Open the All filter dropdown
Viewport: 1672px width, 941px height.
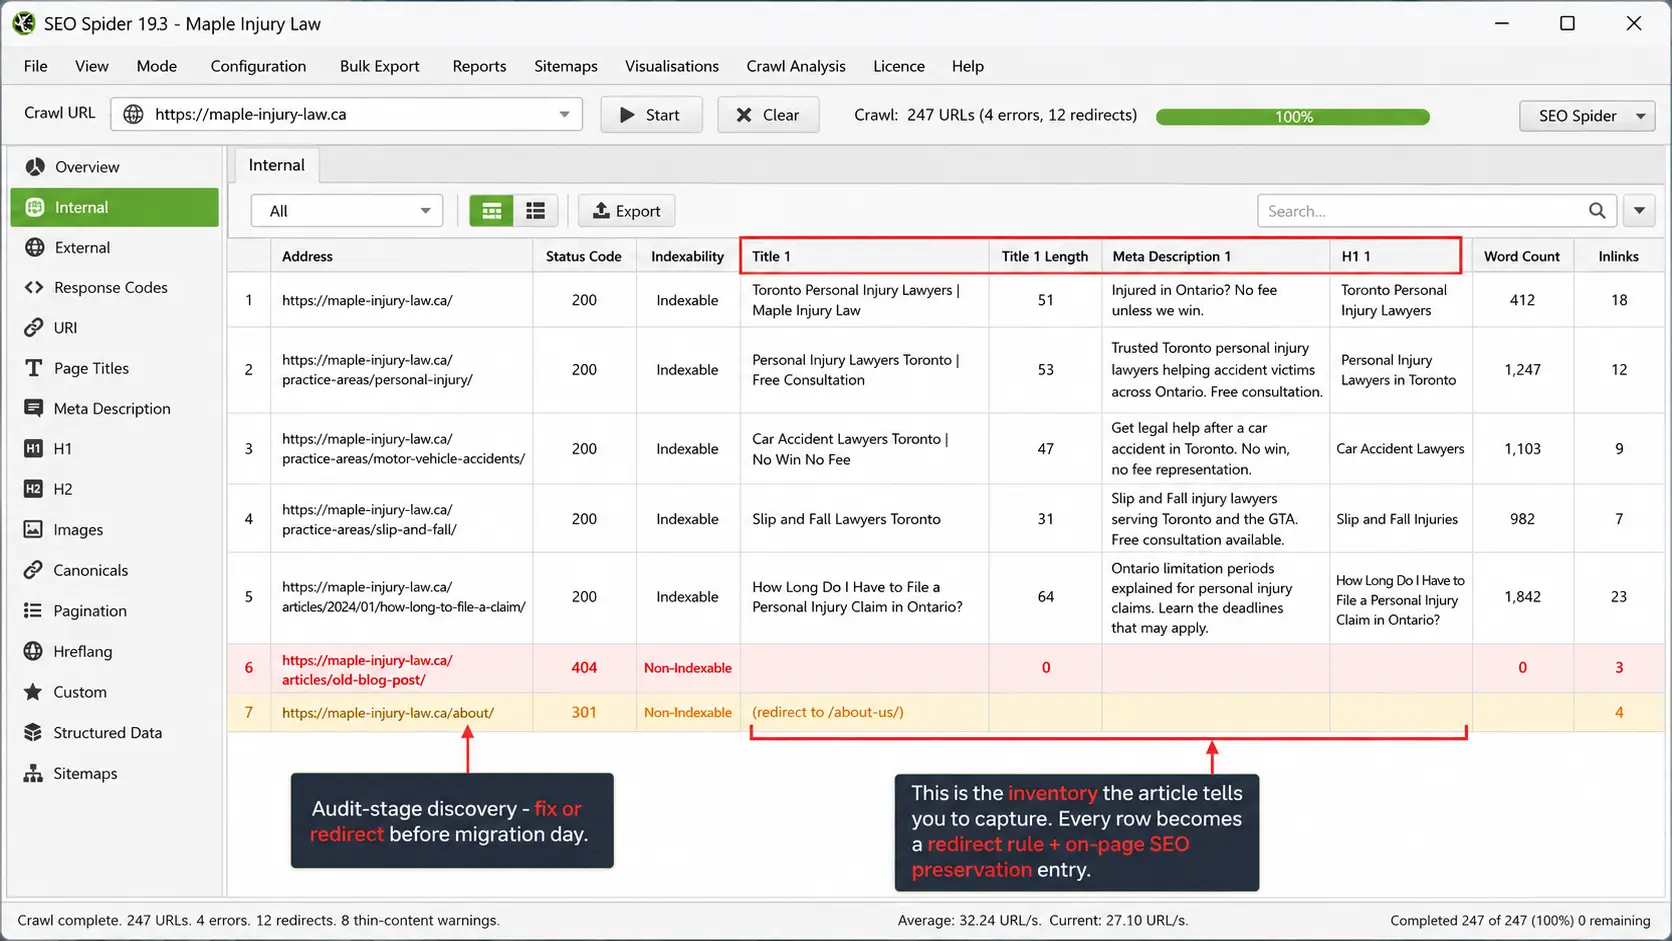click(x=347, y=211)
